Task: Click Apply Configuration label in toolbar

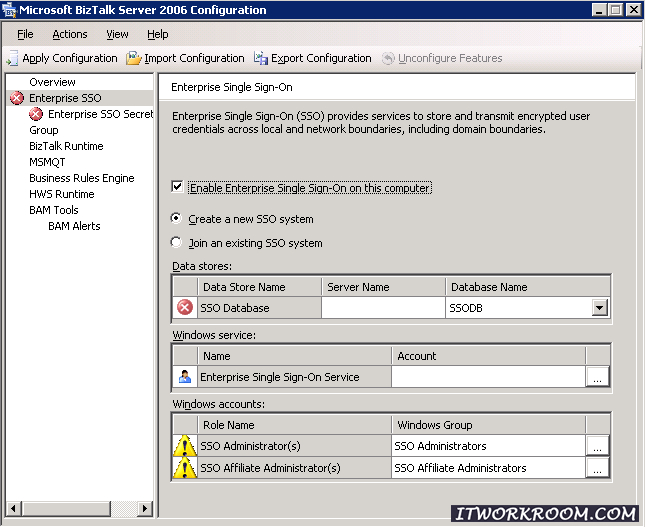Action: (70, 58)
